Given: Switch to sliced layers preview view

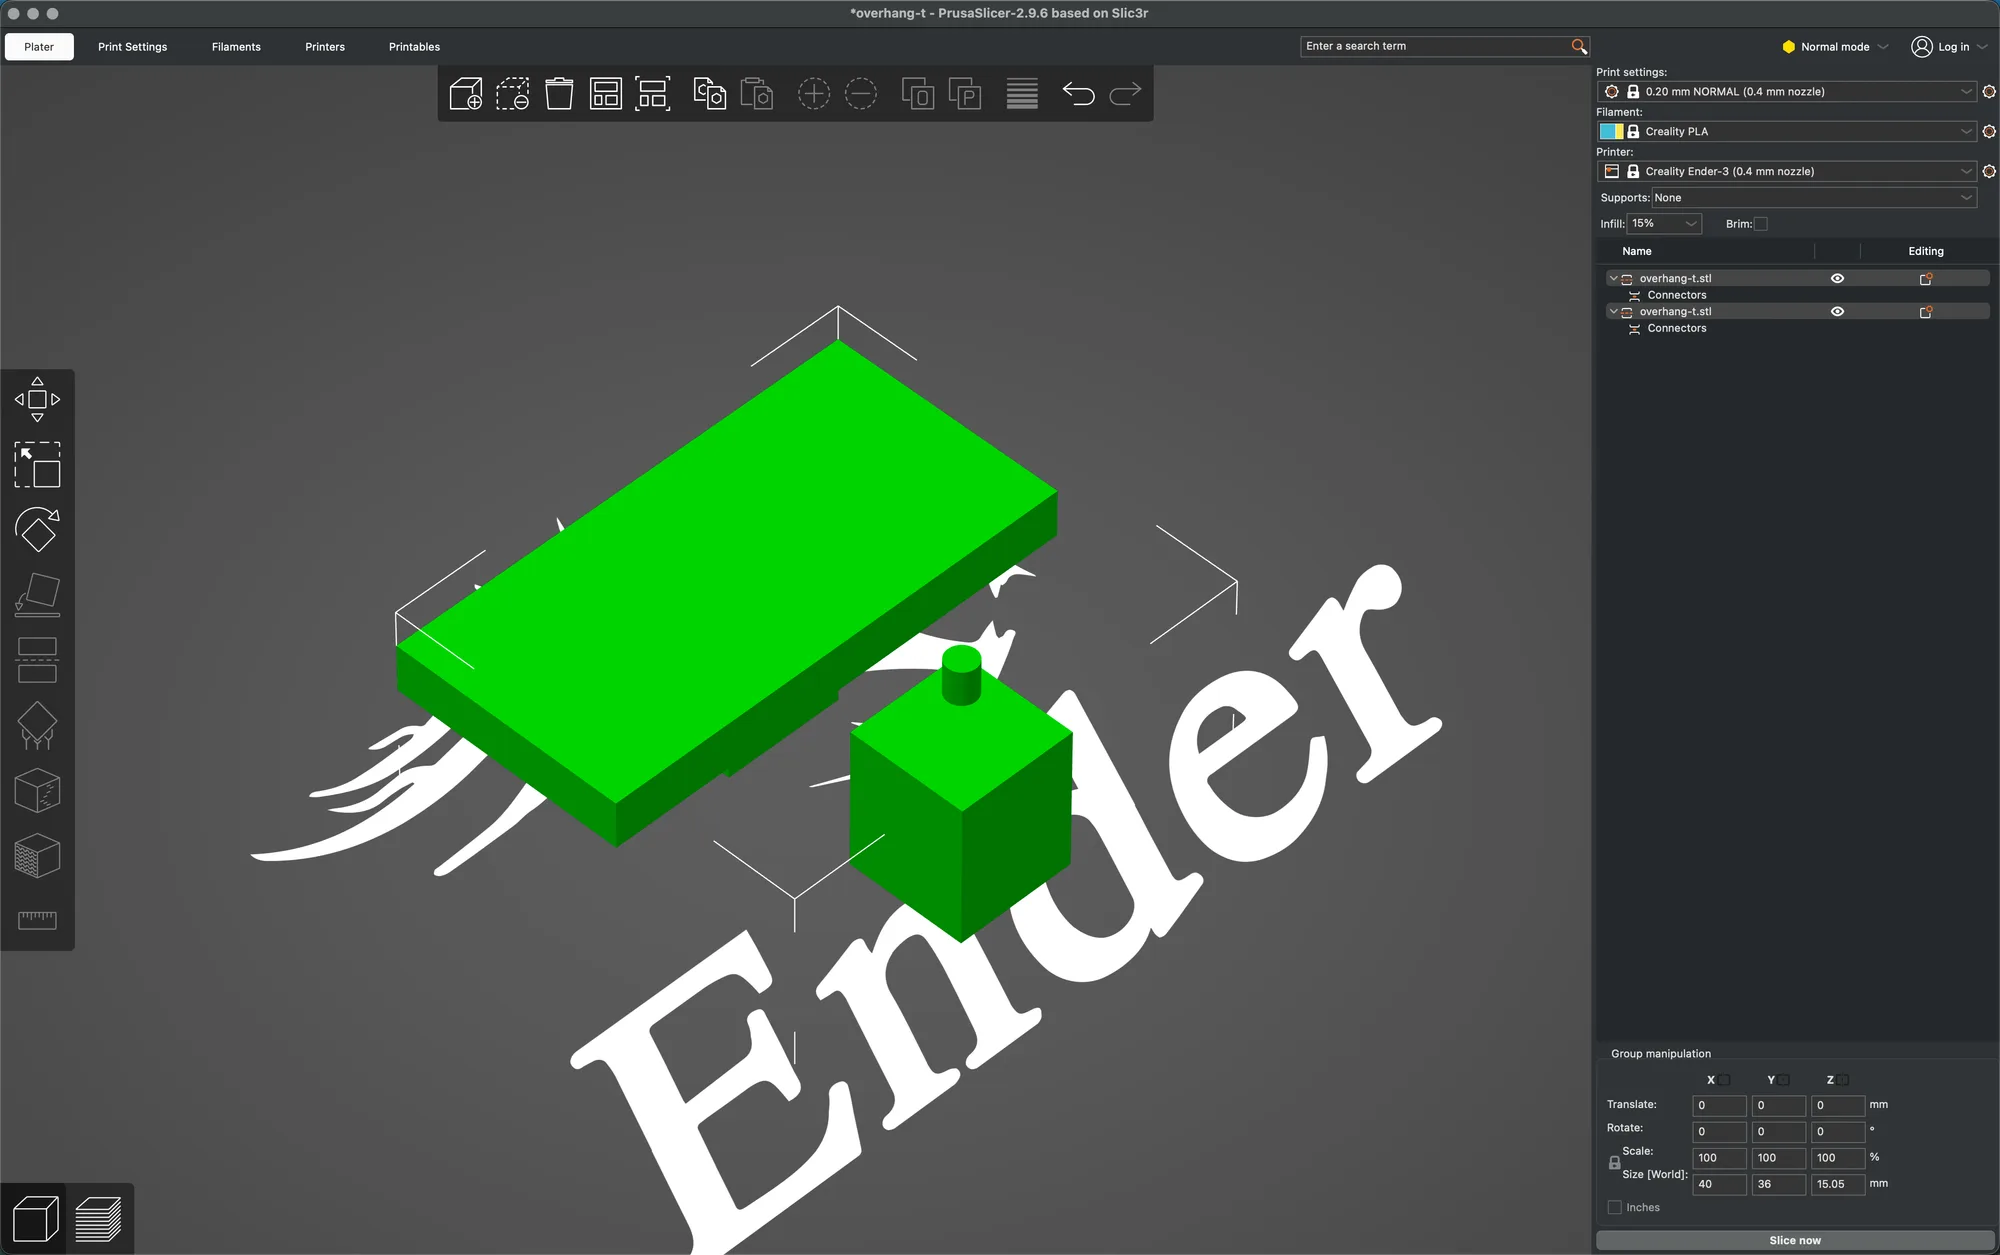Looking at the screenshot, I should pos(98,1219).
